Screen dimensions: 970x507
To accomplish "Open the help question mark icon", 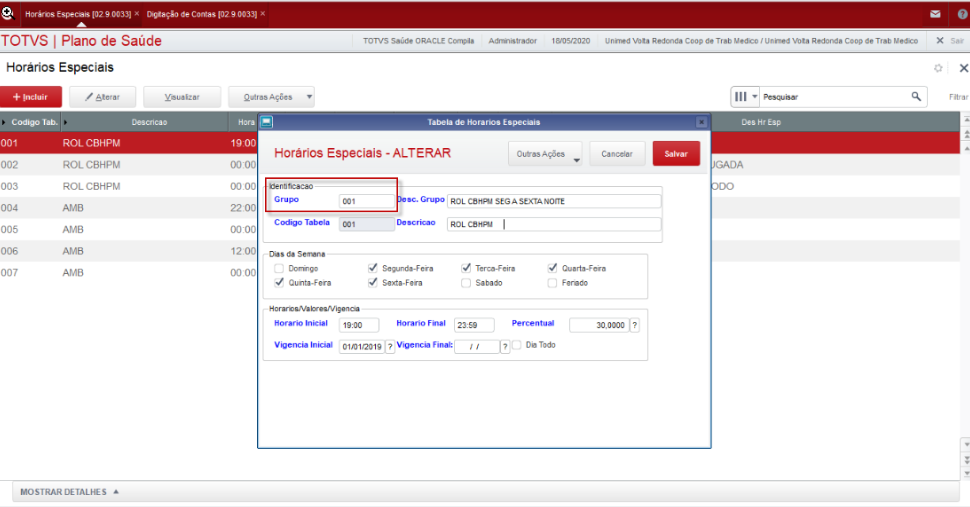I will click(963, 14).
